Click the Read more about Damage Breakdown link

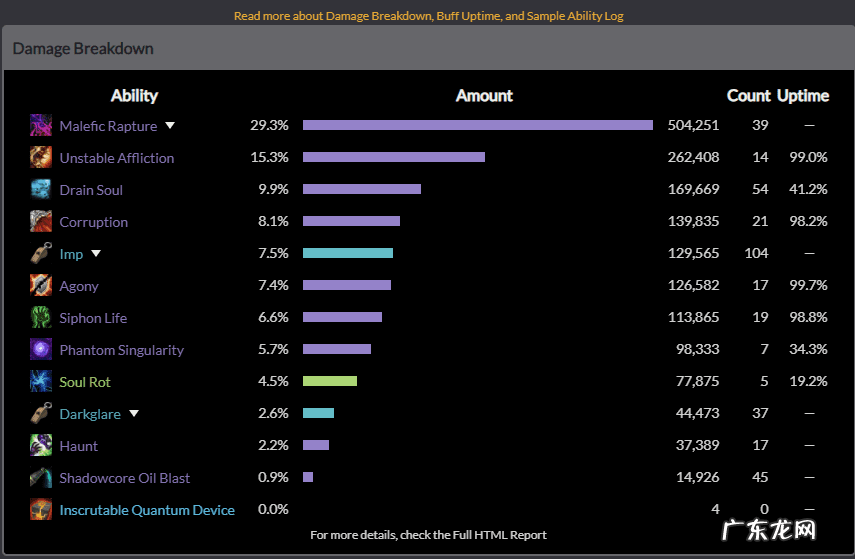[x=428, y=16]
